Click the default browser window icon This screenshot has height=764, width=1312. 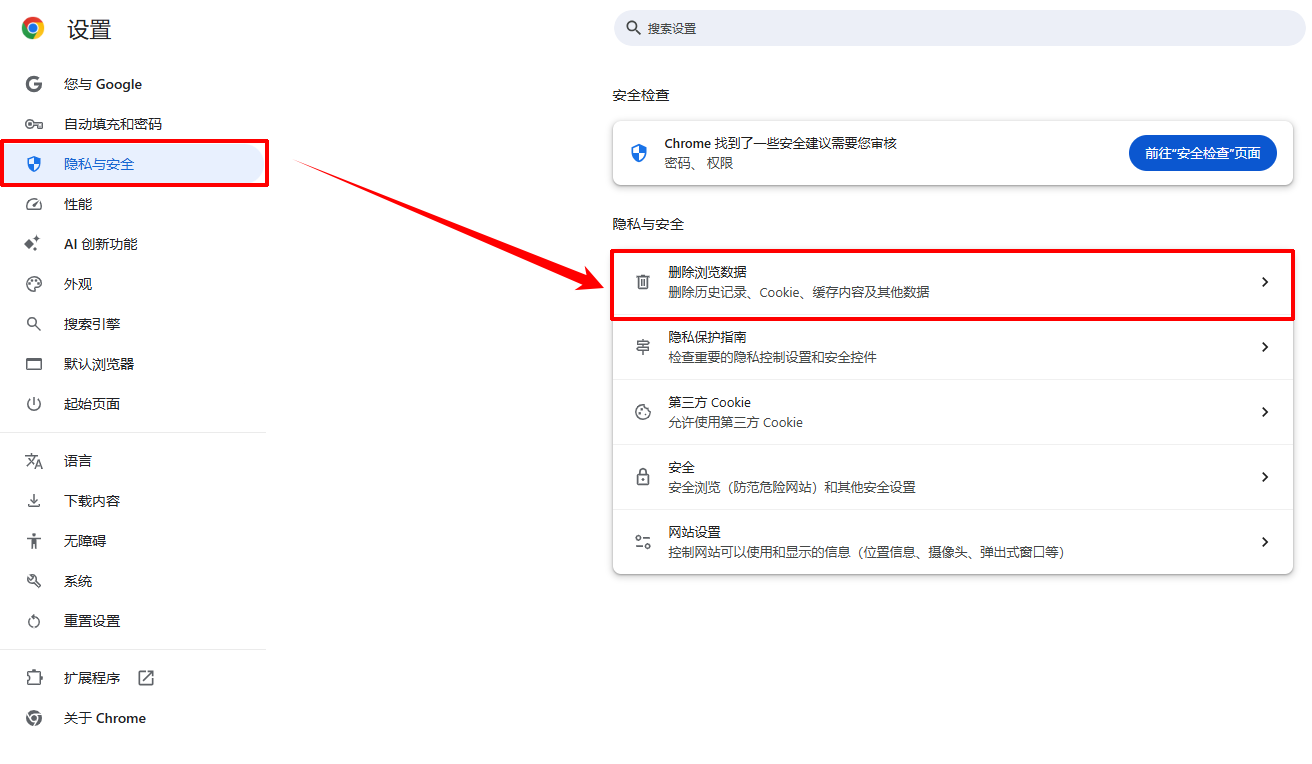coord(34,364)
